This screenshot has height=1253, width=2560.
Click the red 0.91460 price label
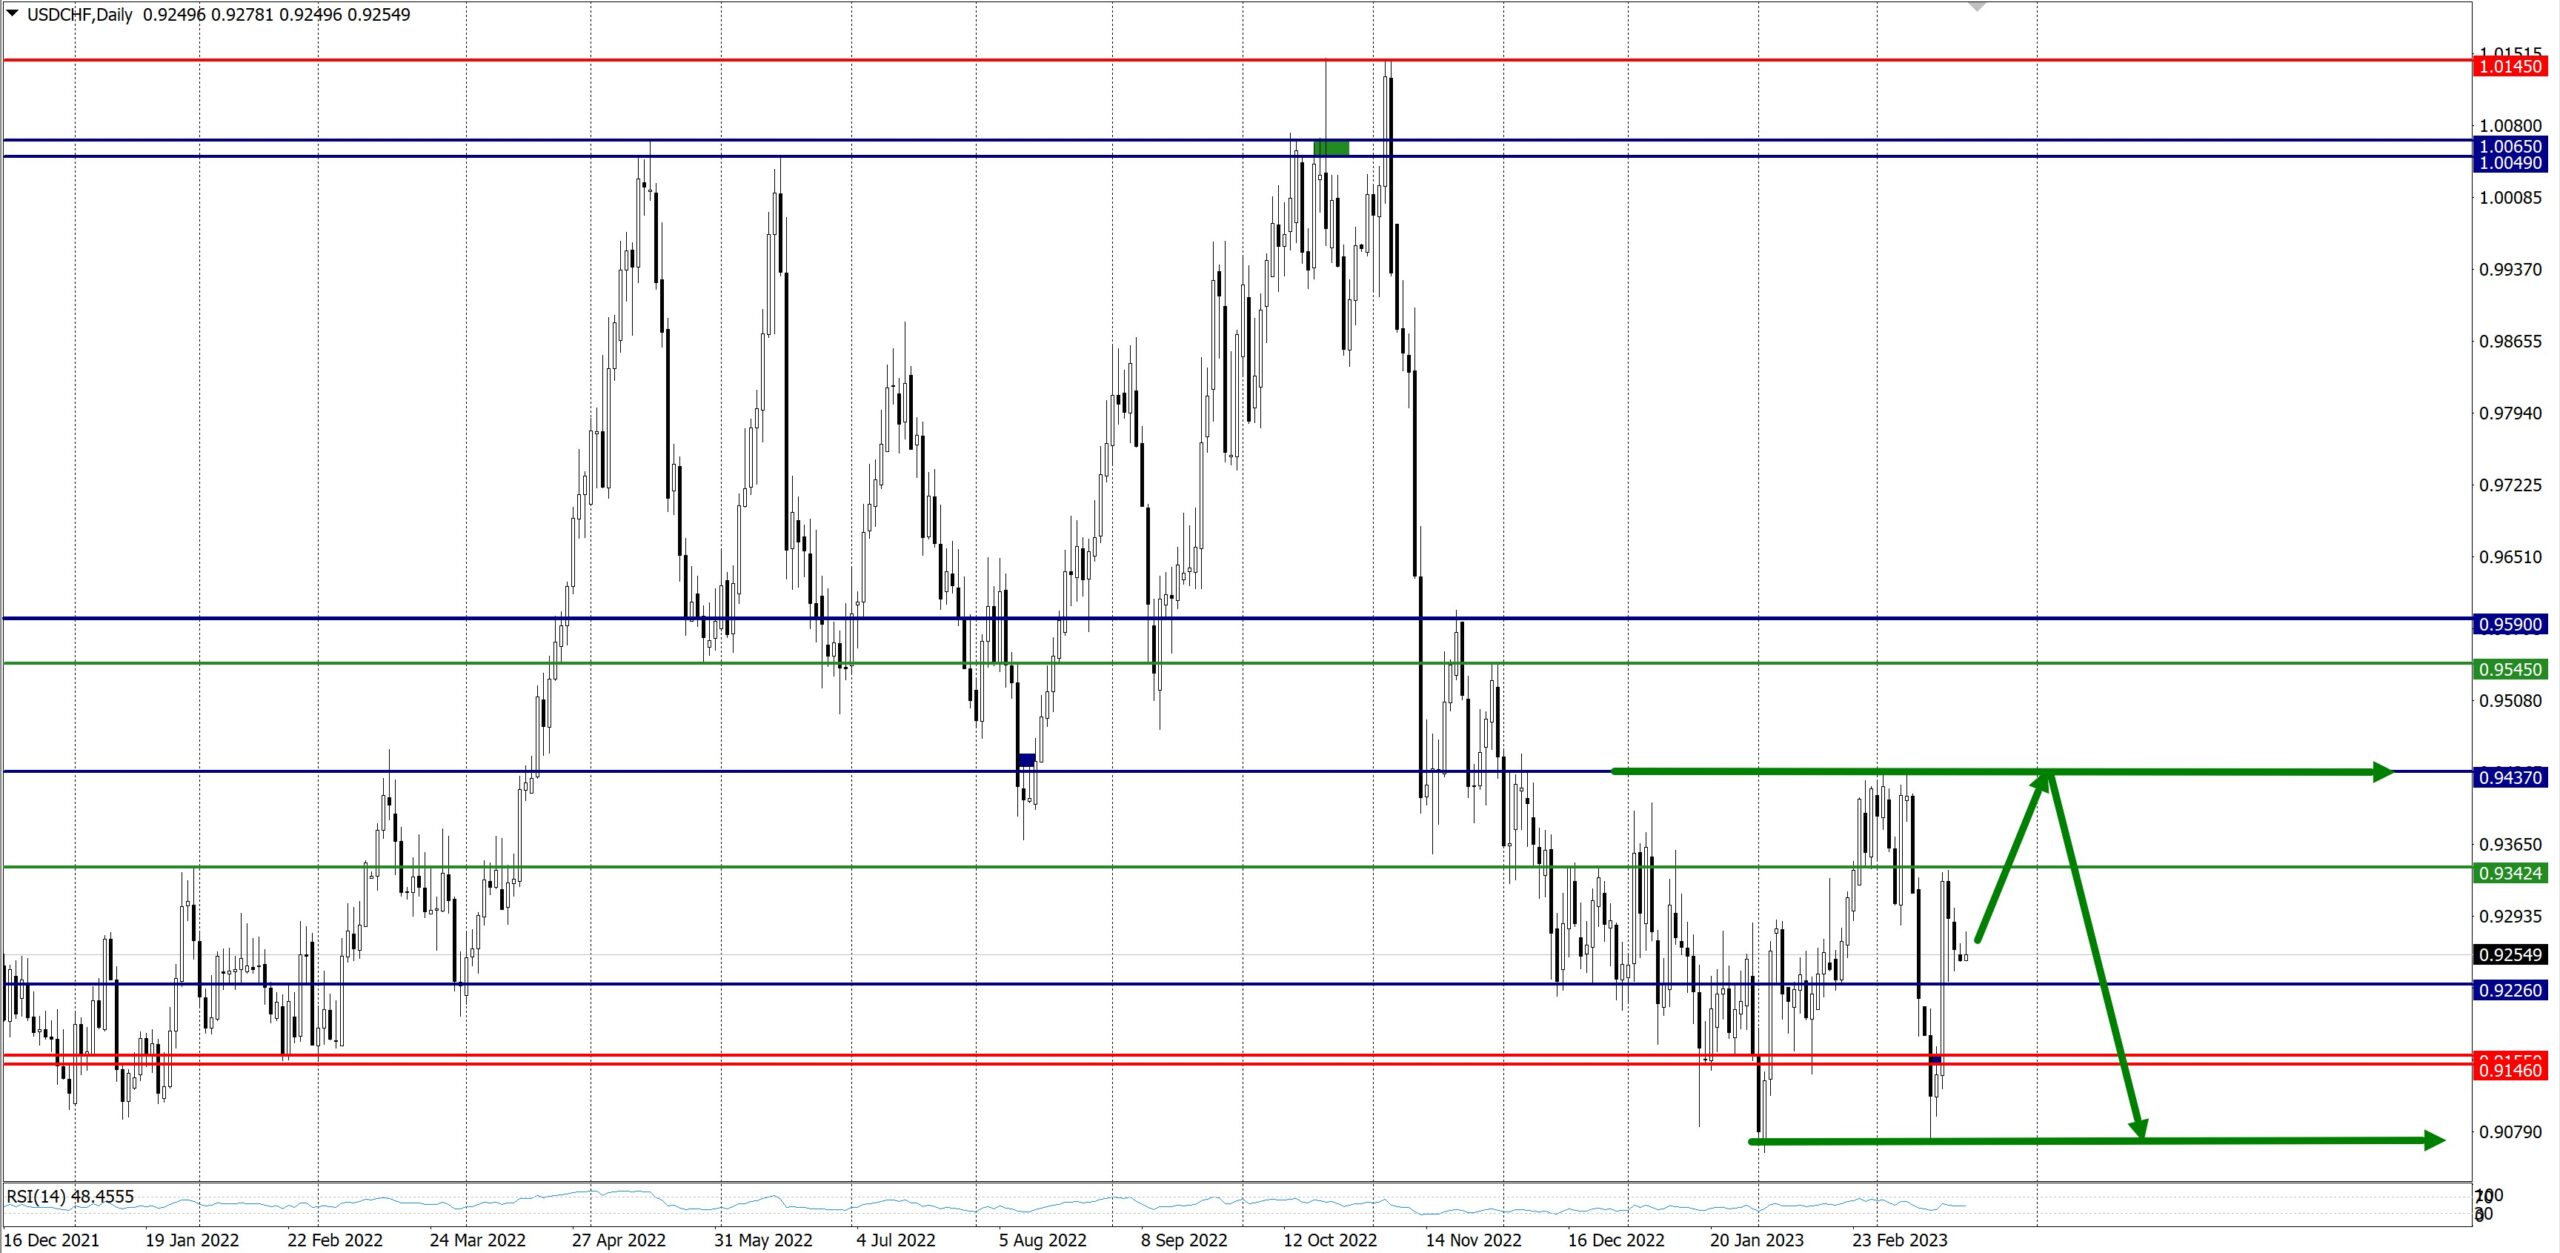point(2510,1071)
